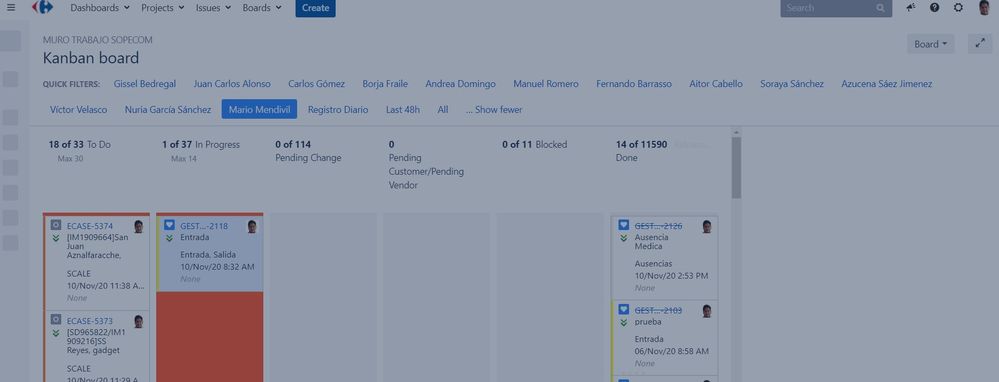Click assignee avatar on GEST-2103 card

(x=707, y=311)
